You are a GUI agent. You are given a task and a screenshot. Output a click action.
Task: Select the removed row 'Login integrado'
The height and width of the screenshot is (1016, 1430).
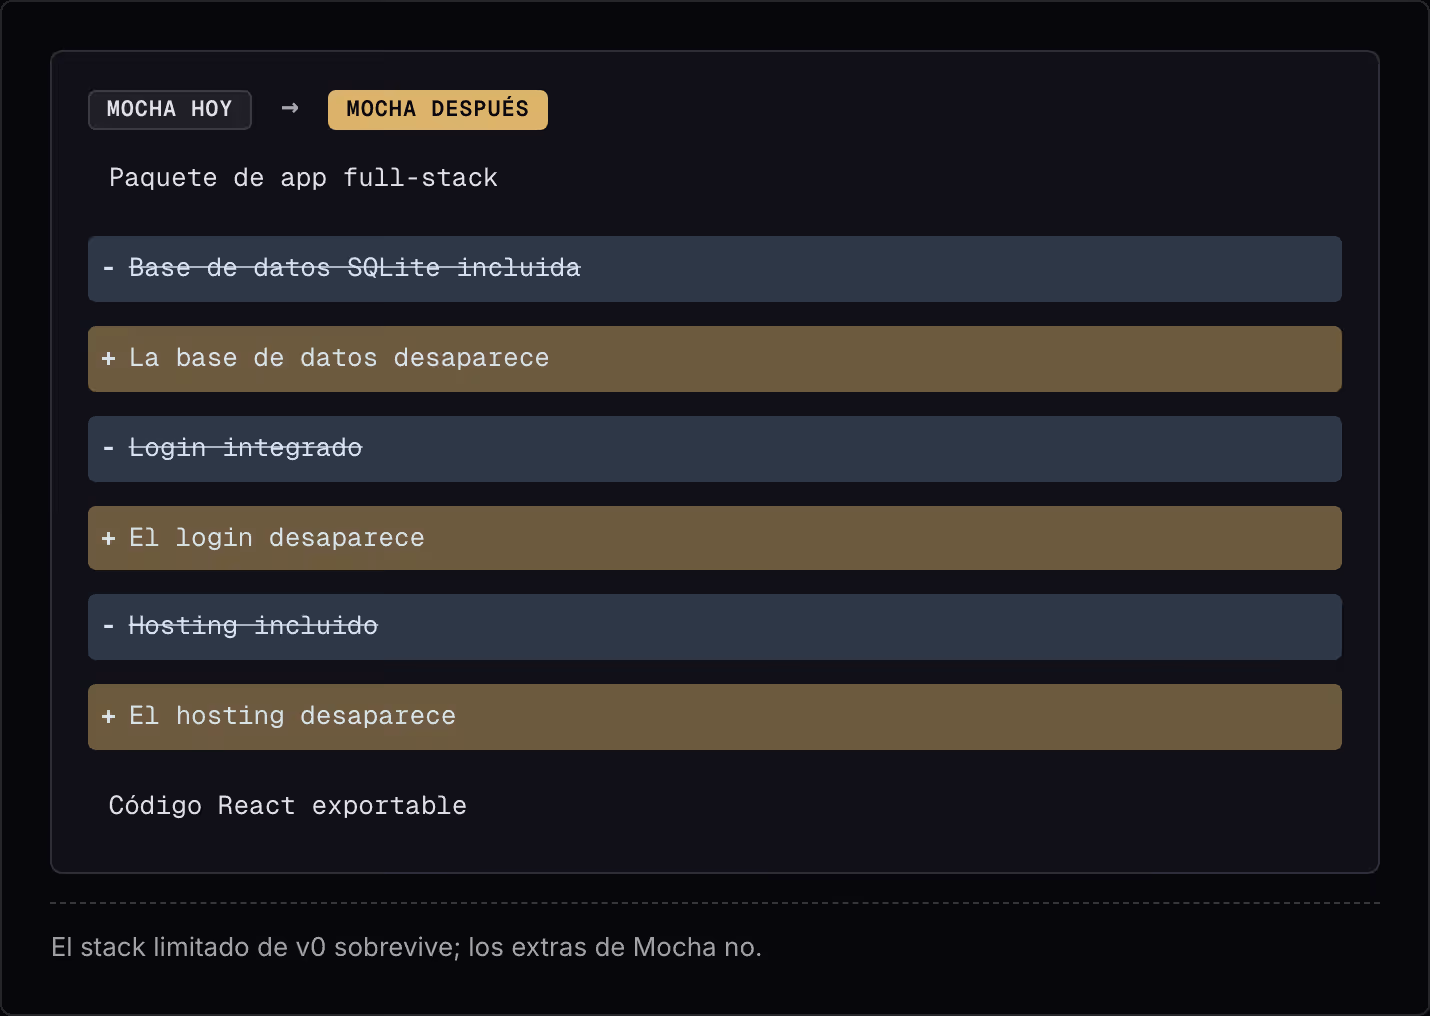pos(715,449)
